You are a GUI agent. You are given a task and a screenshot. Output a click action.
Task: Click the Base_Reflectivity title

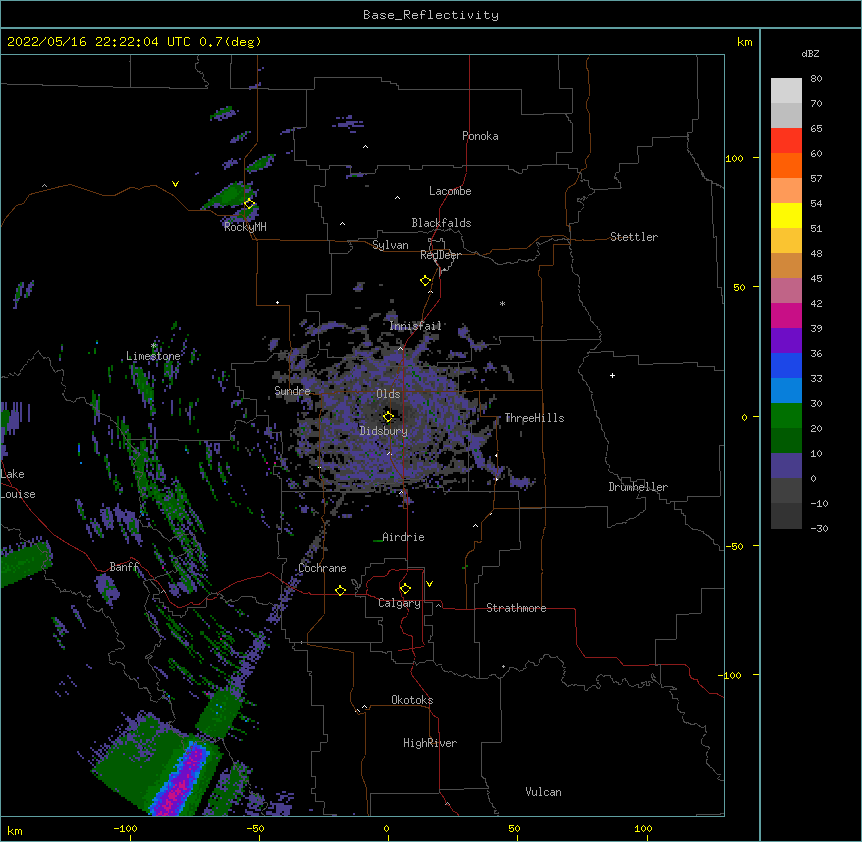431,15
